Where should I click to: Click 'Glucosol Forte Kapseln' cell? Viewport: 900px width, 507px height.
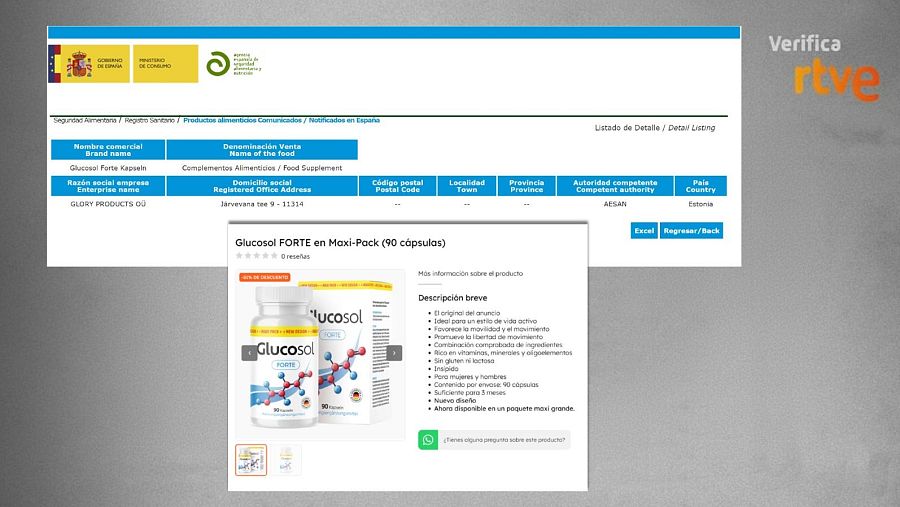click(x=108, y=168)
